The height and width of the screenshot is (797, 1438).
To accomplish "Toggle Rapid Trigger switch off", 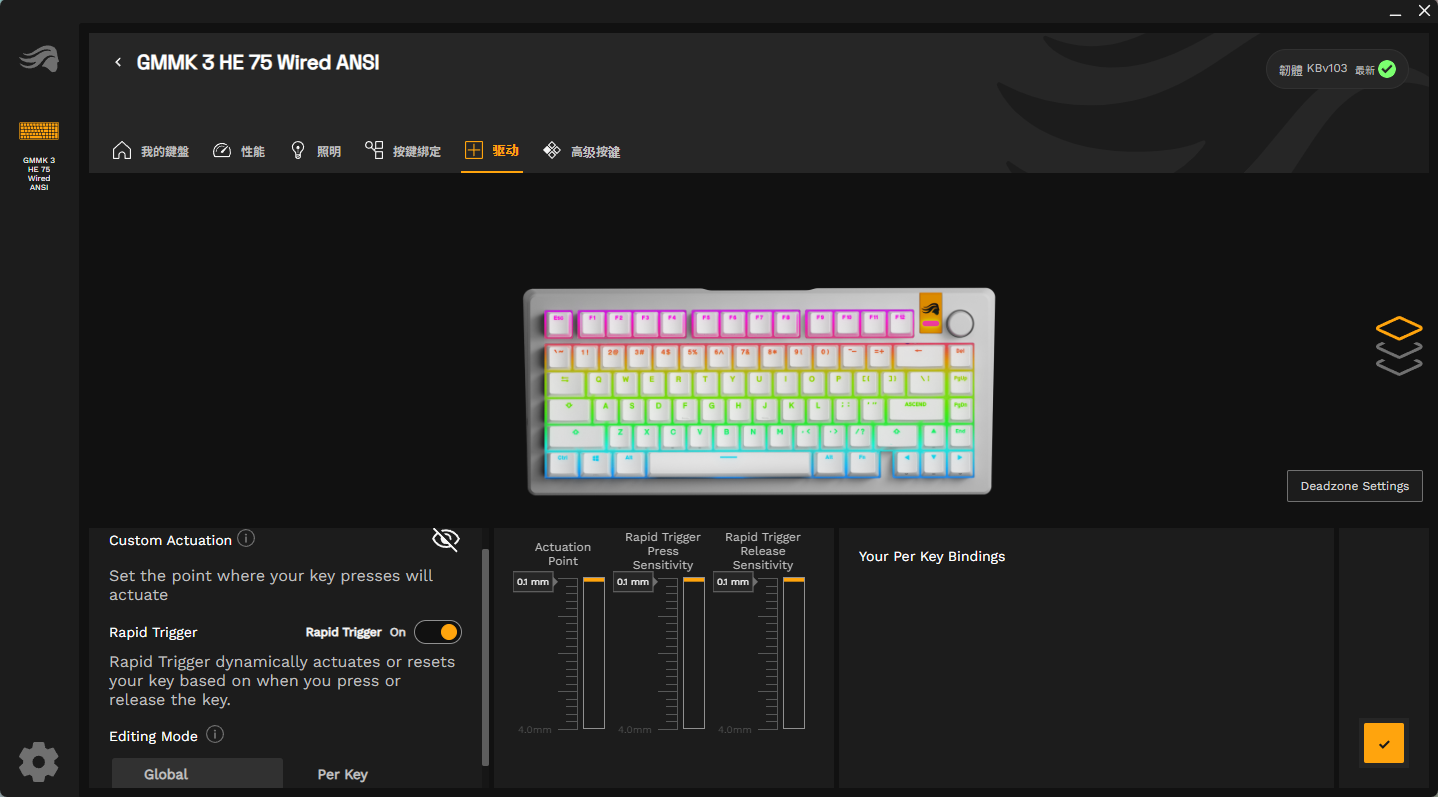I will click(438, 632).
